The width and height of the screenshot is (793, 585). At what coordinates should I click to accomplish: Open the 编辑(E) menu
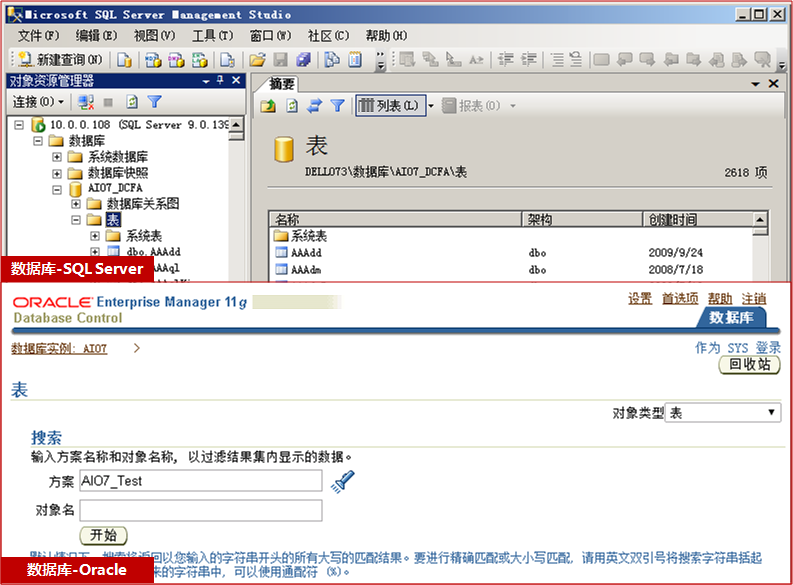click(x=96, y=36)
